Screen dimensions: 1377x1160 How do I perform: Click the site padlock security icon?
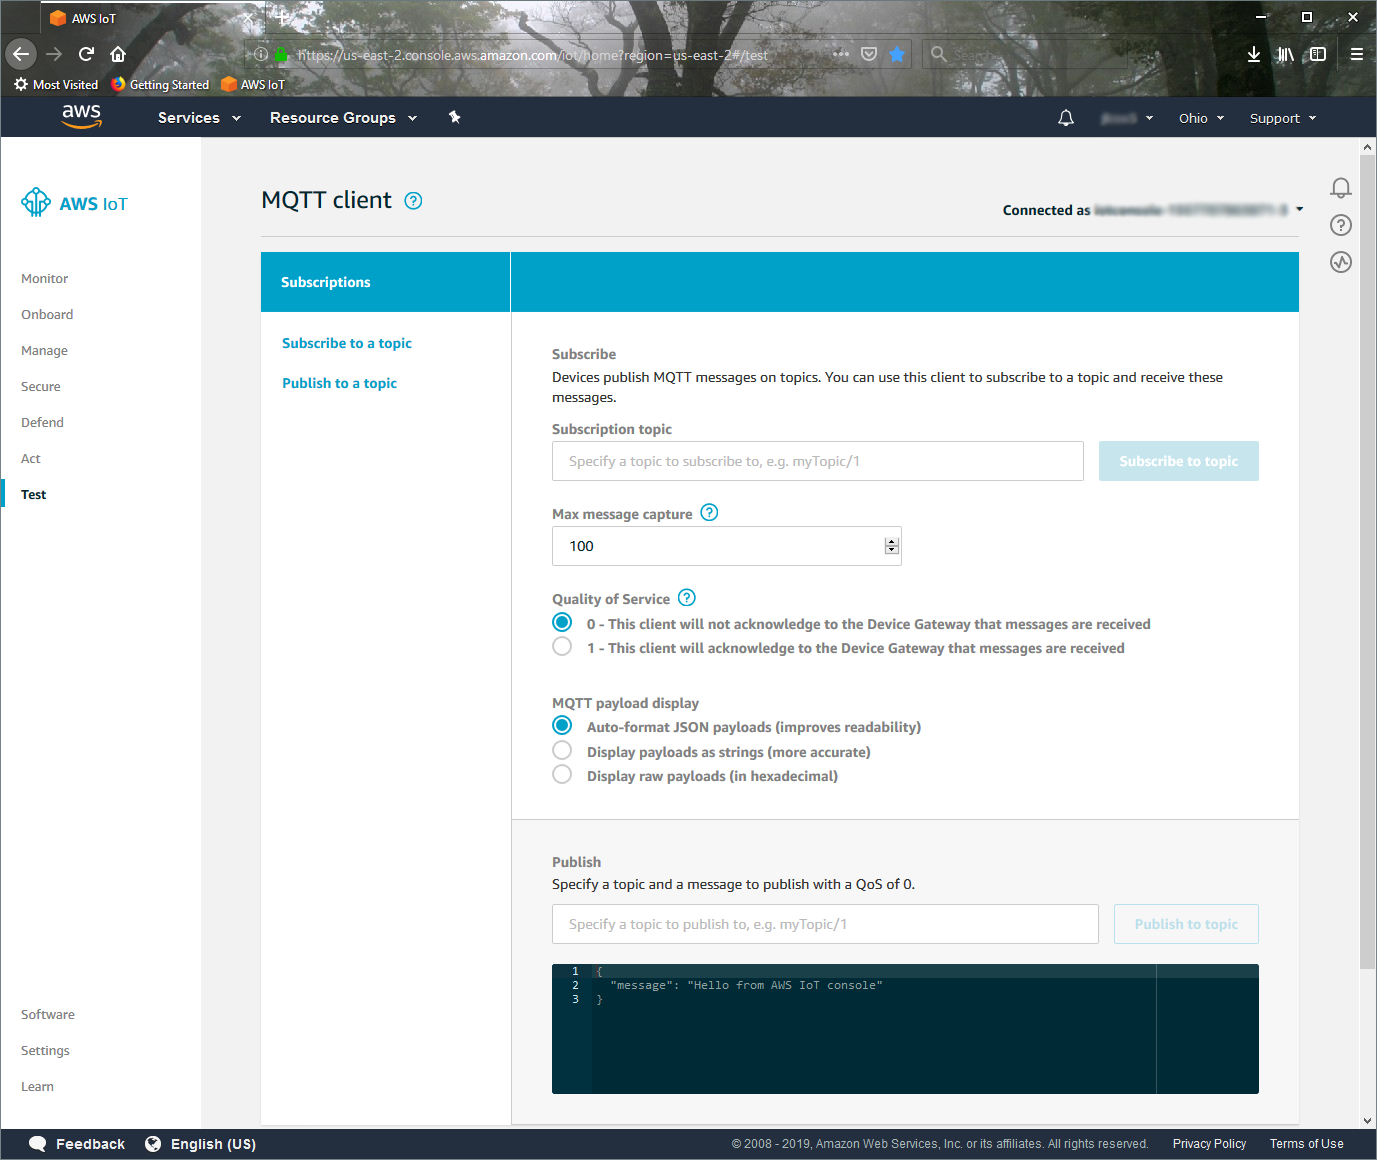[x=282, y=55]
